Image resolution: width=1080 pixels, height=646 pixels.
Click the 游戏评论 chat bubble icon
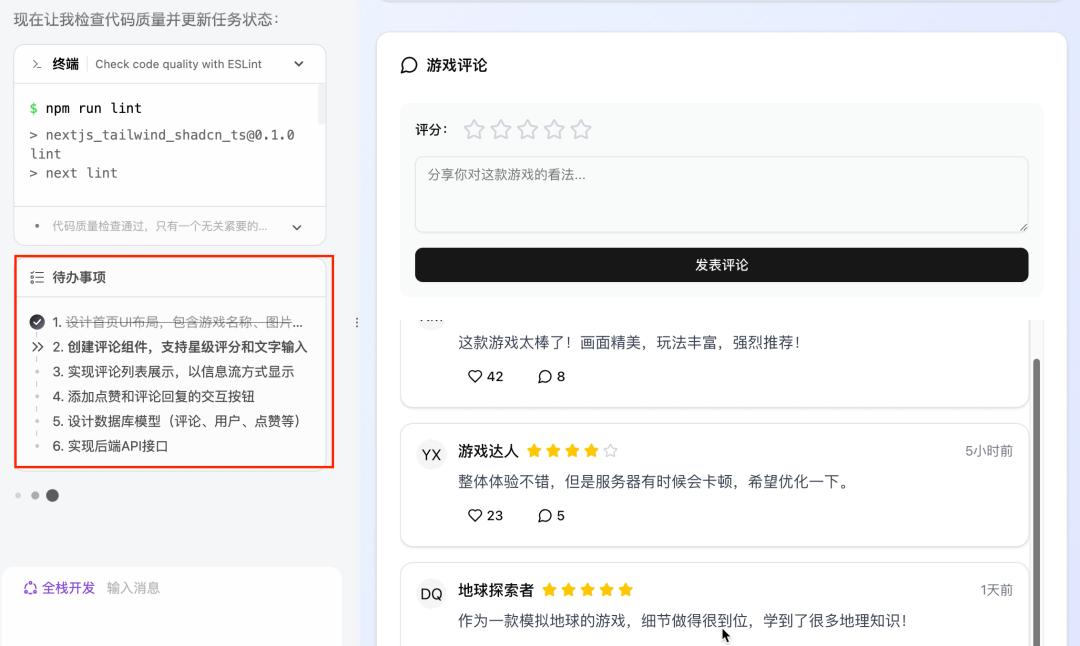coord(409,65)
